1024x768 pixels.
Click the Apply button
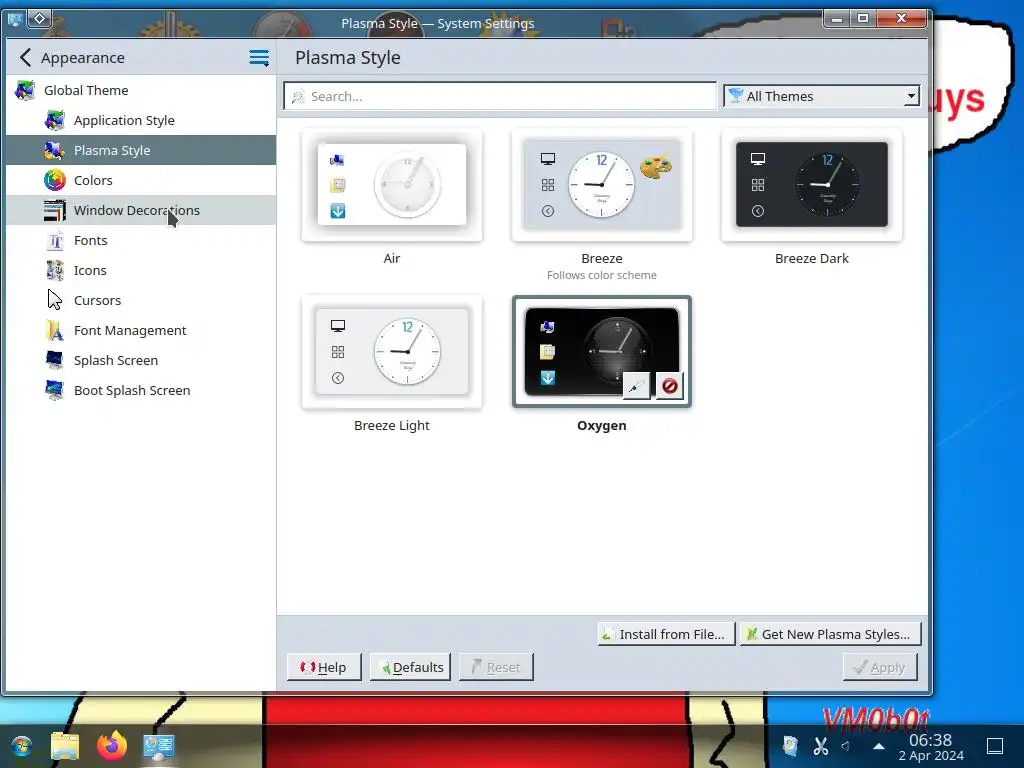pyautogui.click(x=880, y=667)
